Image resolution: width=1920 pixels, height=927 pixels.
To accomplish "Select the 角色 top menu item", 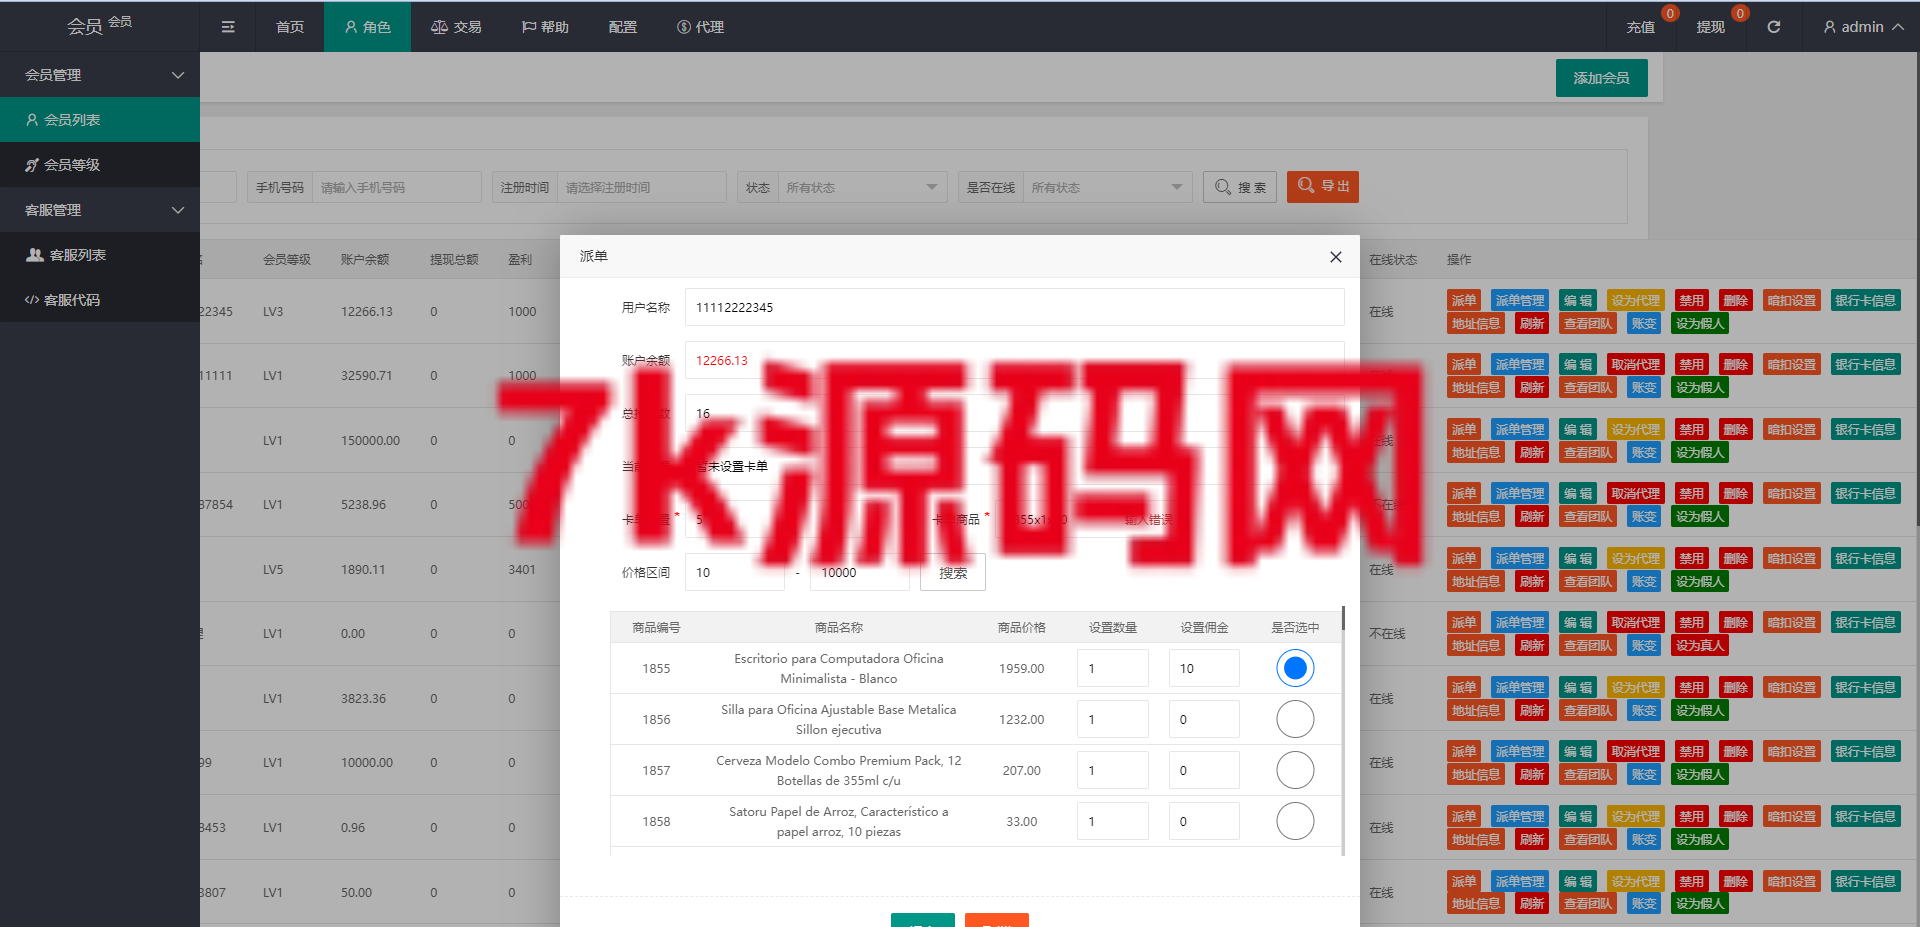I will click(x=367, y=27).
